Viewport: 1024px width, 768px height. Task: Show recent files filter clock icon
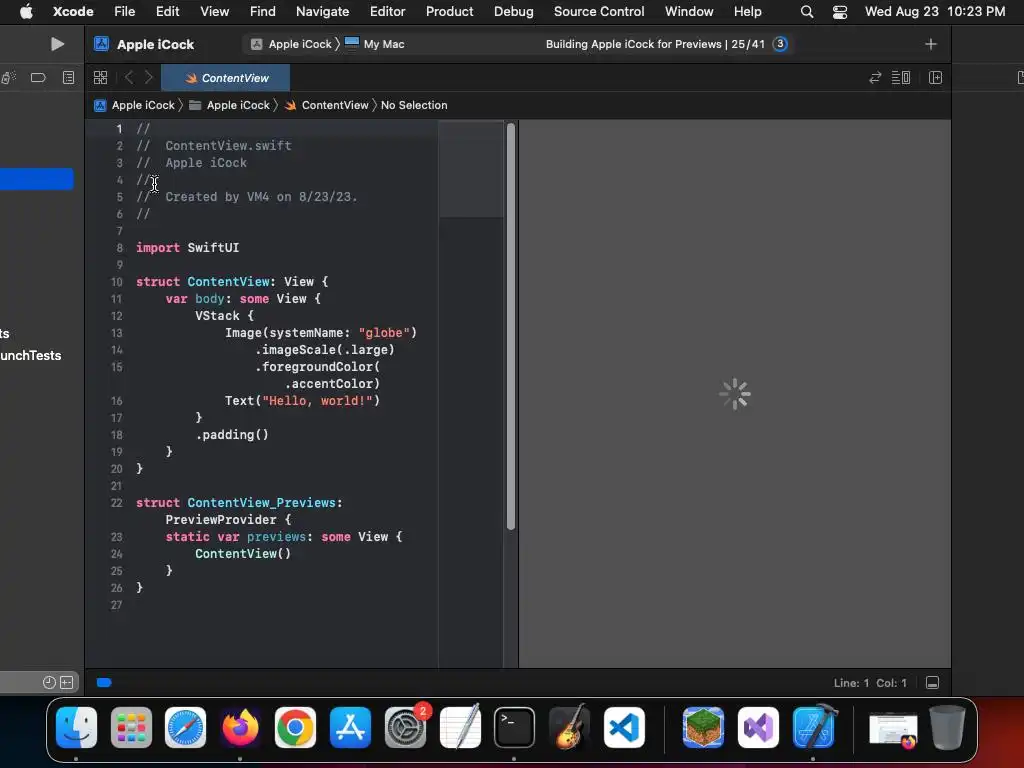49,682
